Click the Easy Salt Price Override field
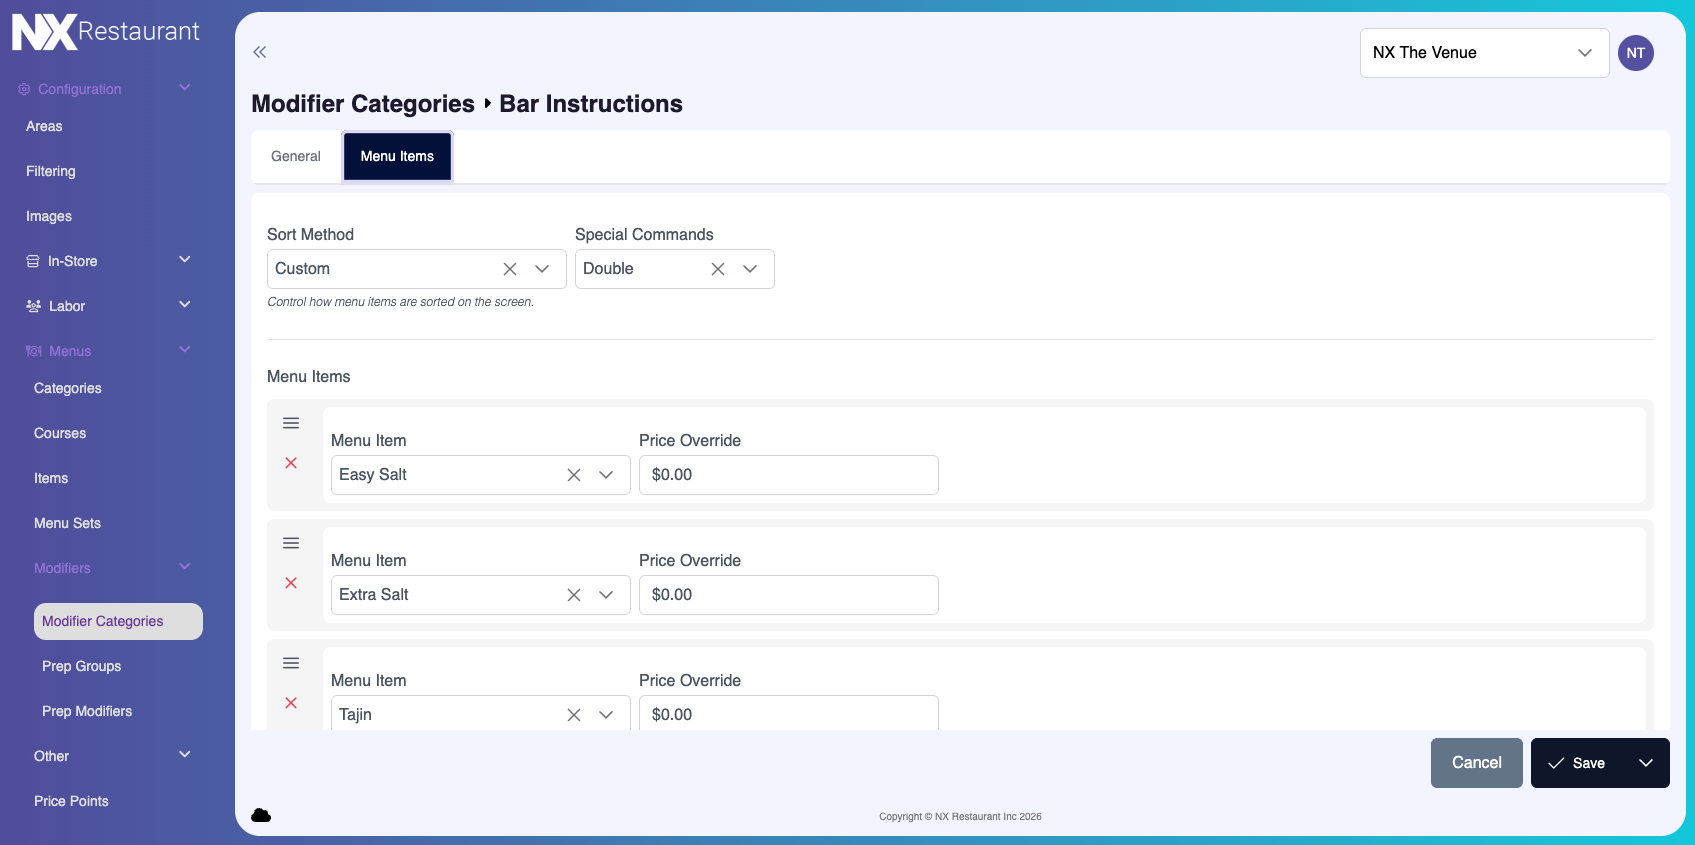Screen dimensions: 1695x845 pos(788,475)
